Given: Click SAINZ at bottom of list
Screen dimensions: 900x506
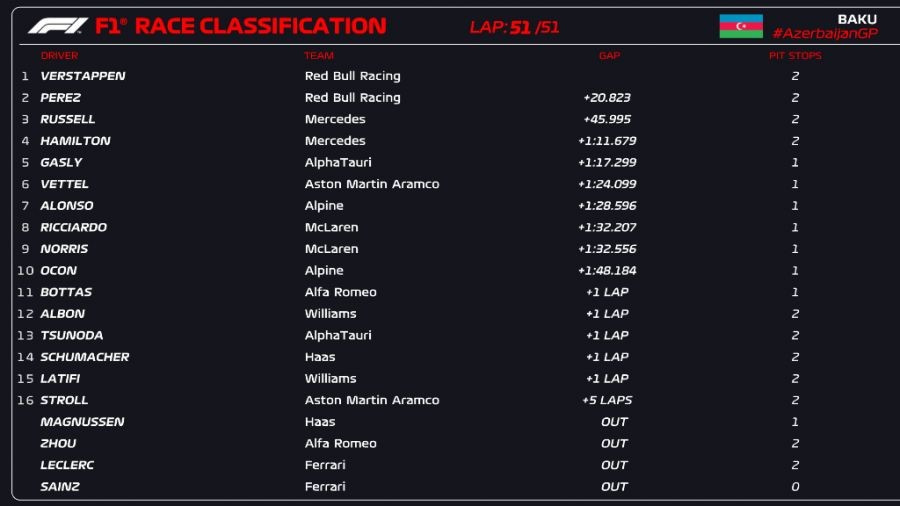Looking at the screenshot, I should [60, 487].
